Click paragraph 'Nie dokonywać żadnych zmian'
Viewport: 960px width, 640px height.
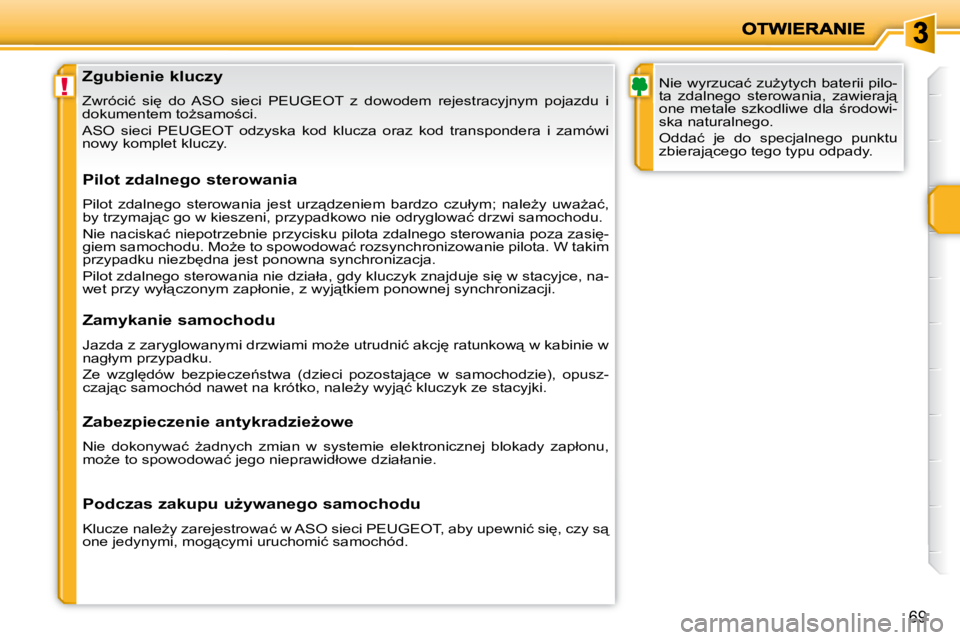(x=345, y=453)
